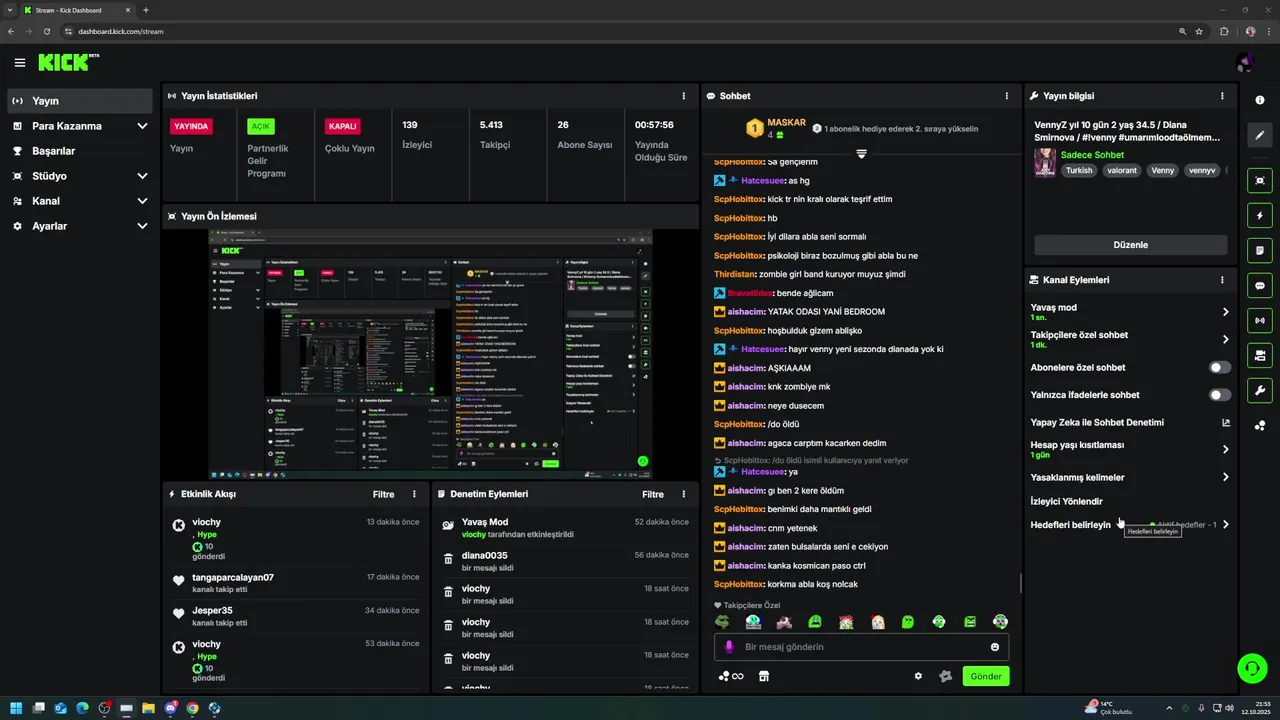Expand Ayarlar sidebar section

tap(142, 226)
